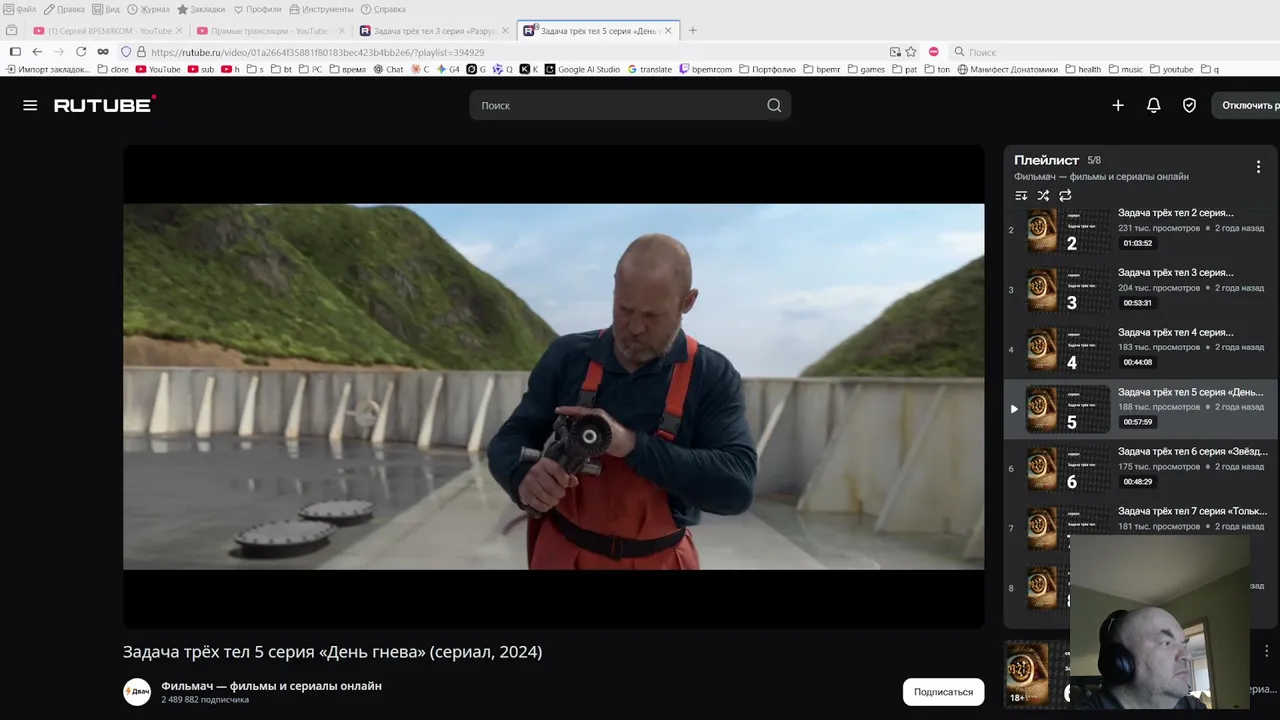Image resolution: width=1280 pixels, height=720 pixels.
Task: Play Задача трёх тел 3 серия thumbnail in playlist
Action: click(1068, 290)
